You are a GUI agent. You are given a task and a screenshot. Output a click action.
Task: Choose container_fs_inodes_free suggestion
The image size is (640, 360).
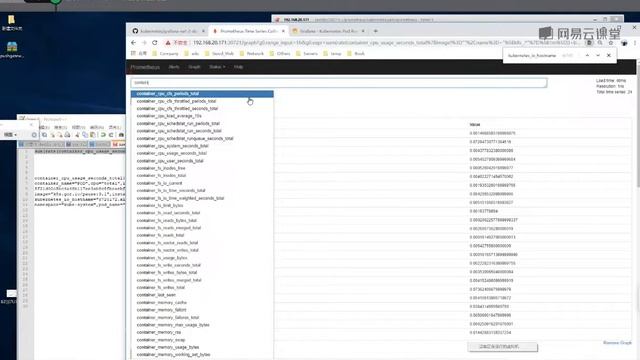click(x=202, y=168)
